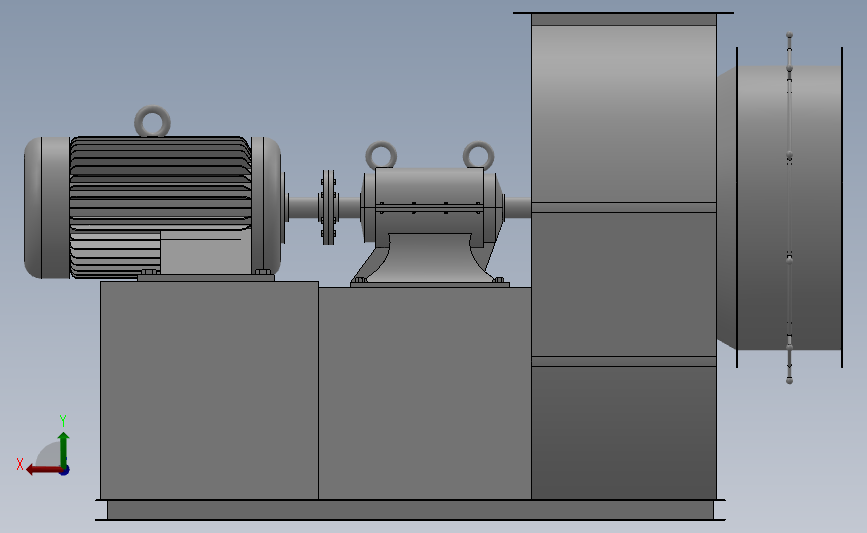Select the fan outlet flange at top
The image size is (867, 533).
pos(623,13)
